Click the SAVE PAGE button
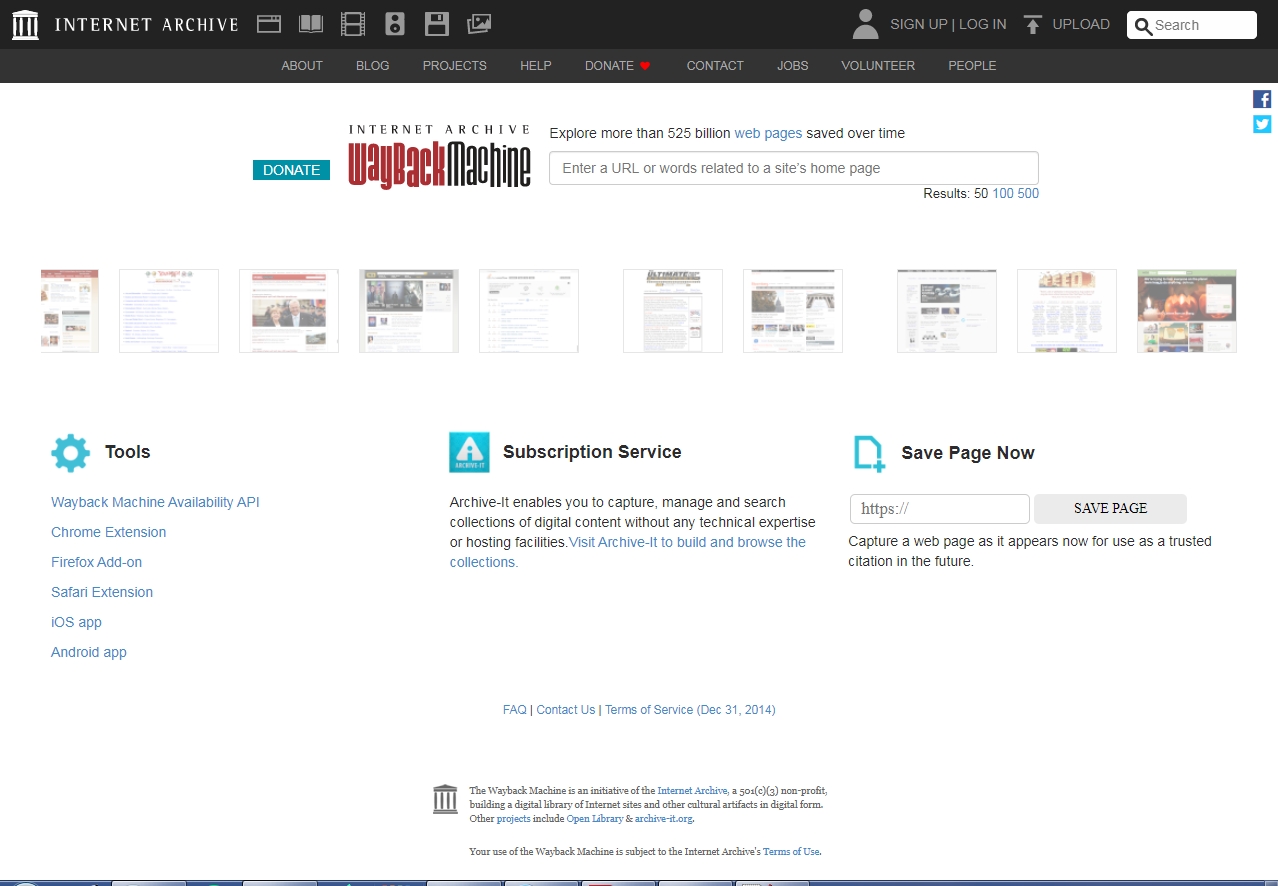1278x886 pixels. click(1110, 508)
